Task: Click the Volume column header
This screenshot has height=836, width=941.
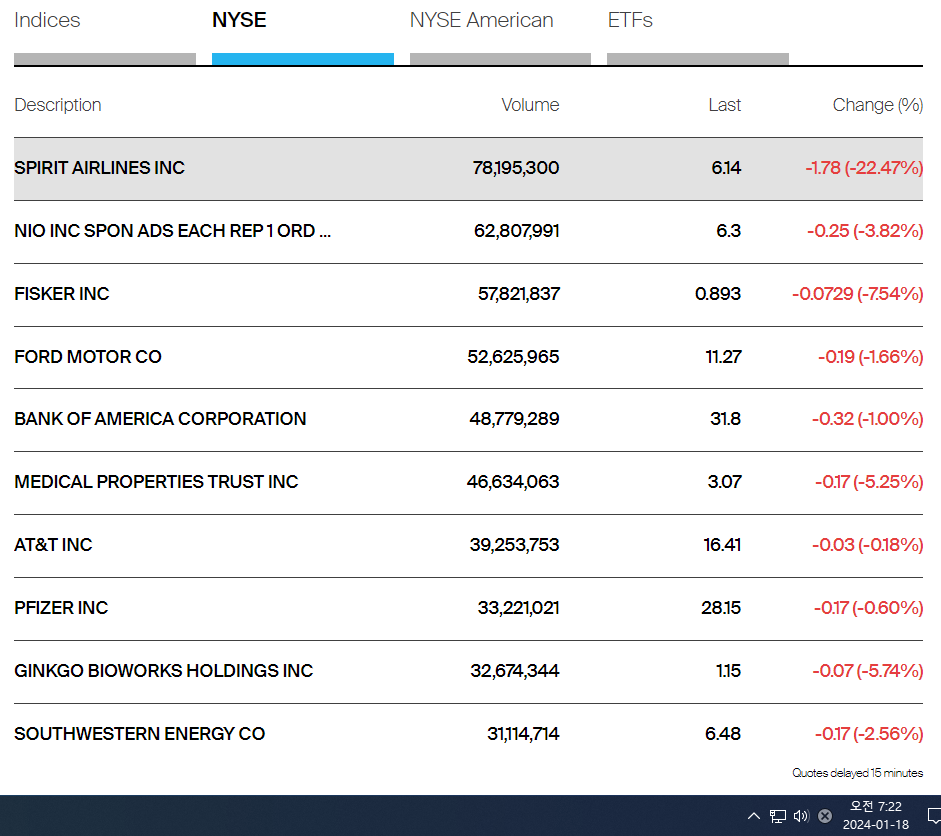Action: (530, 105)
